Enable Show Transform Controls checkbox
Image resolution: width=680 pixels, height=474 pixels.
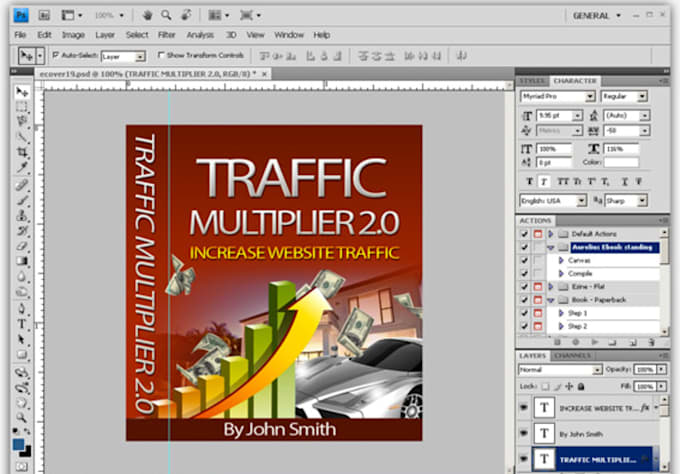(161, 55)
